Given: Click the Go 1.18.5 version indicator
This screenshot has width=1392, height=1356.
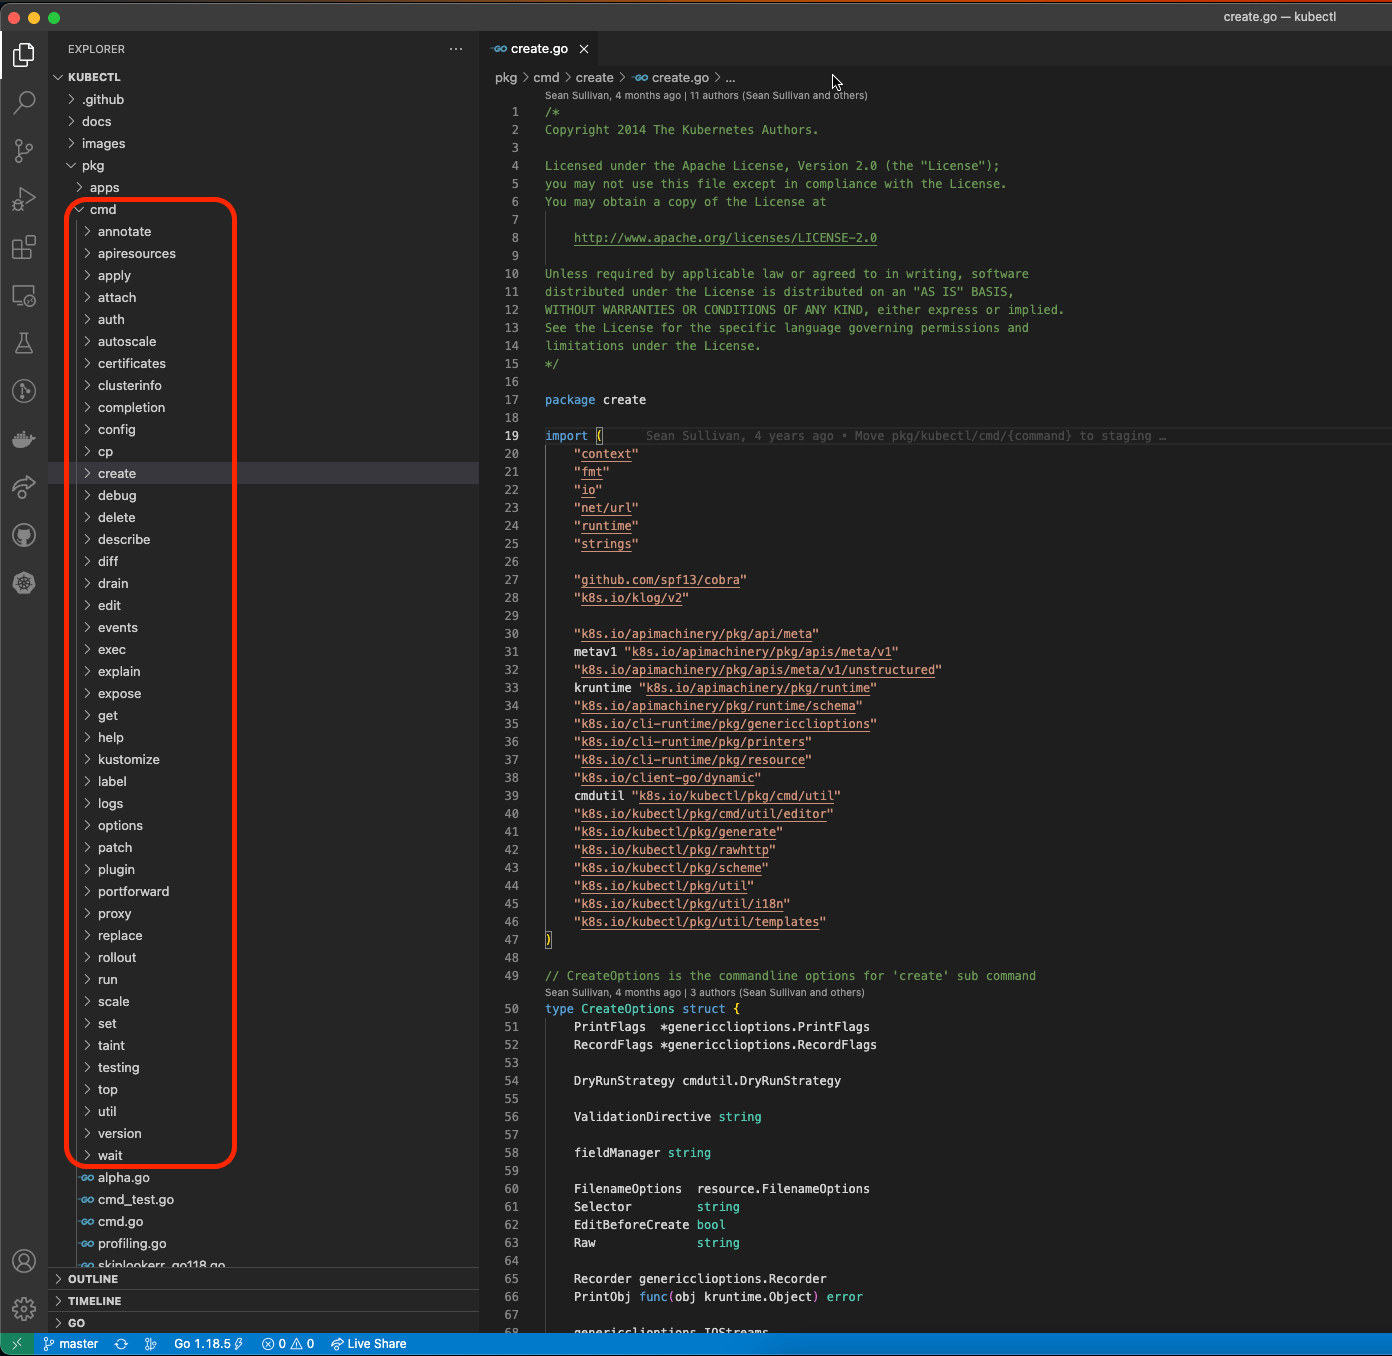Looking at the screenshot, I should 208,1344.
